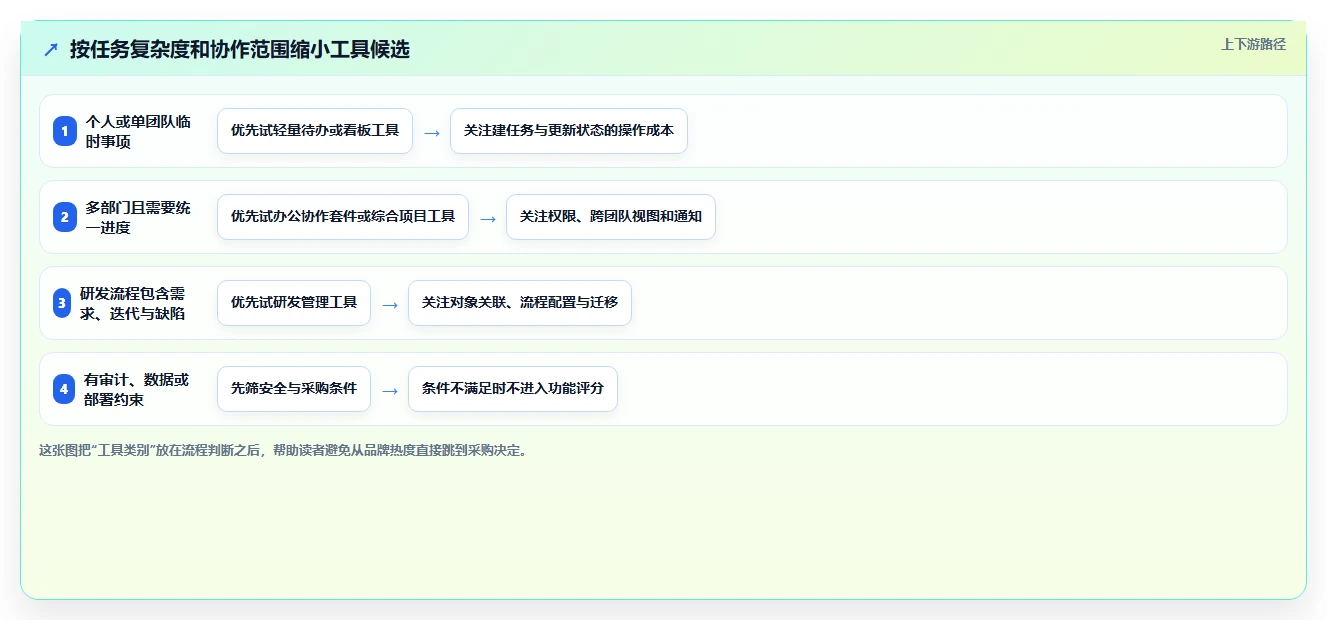Click the 优先试办公协作套件或综合项目工具 box
1327x620 pixels.
point(343,217)
